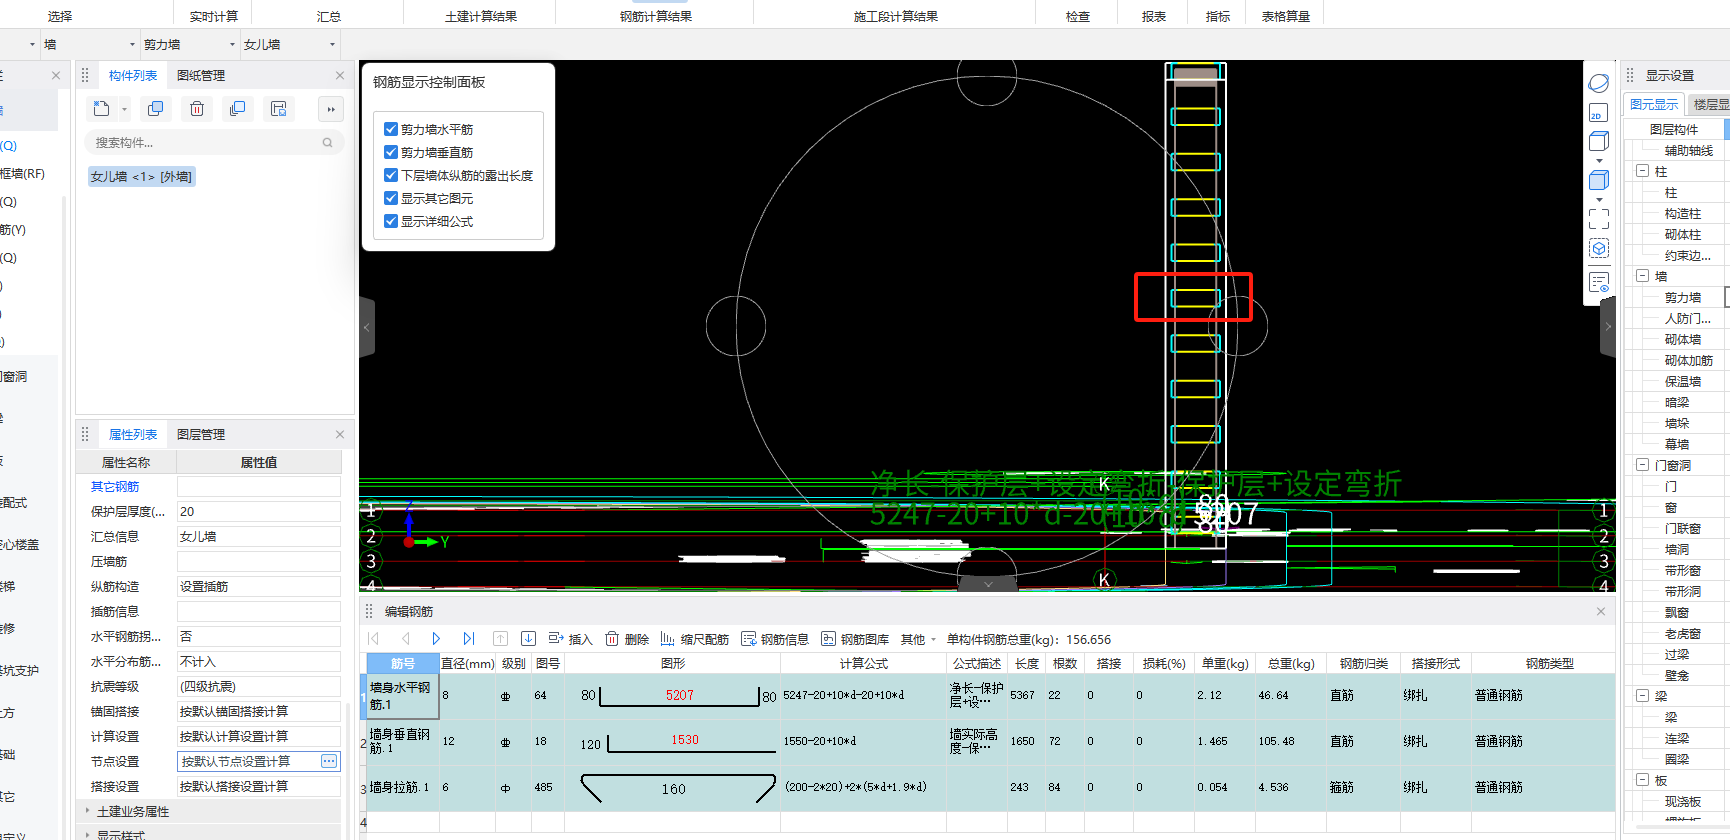Click the copy component icon
The width and height of the screenshot is (1730, 840).
pyautogui.click(x=155, y=109)
